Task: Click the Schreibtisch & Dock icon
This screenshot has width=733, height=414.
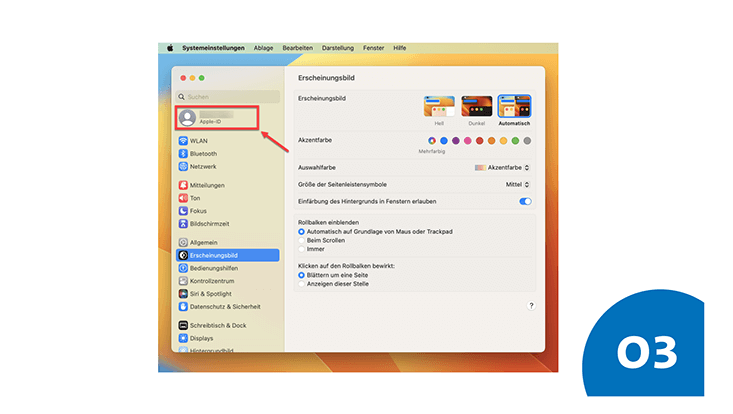Action: point(183,325)
